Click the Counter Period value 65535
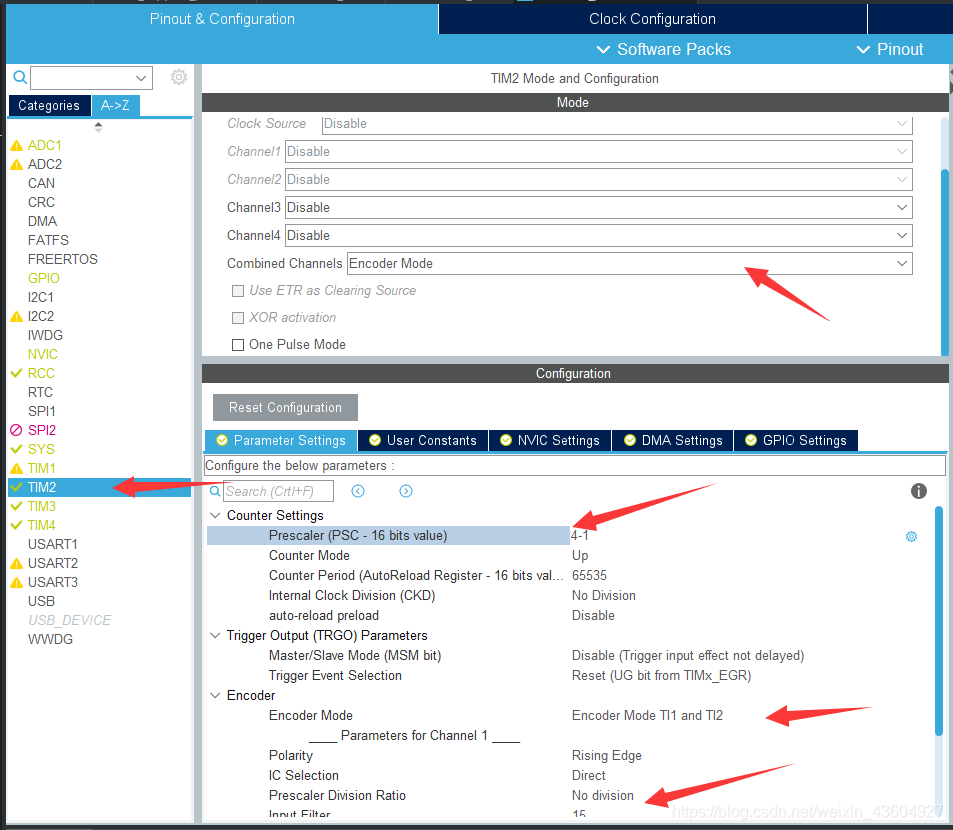 [589, 575]
